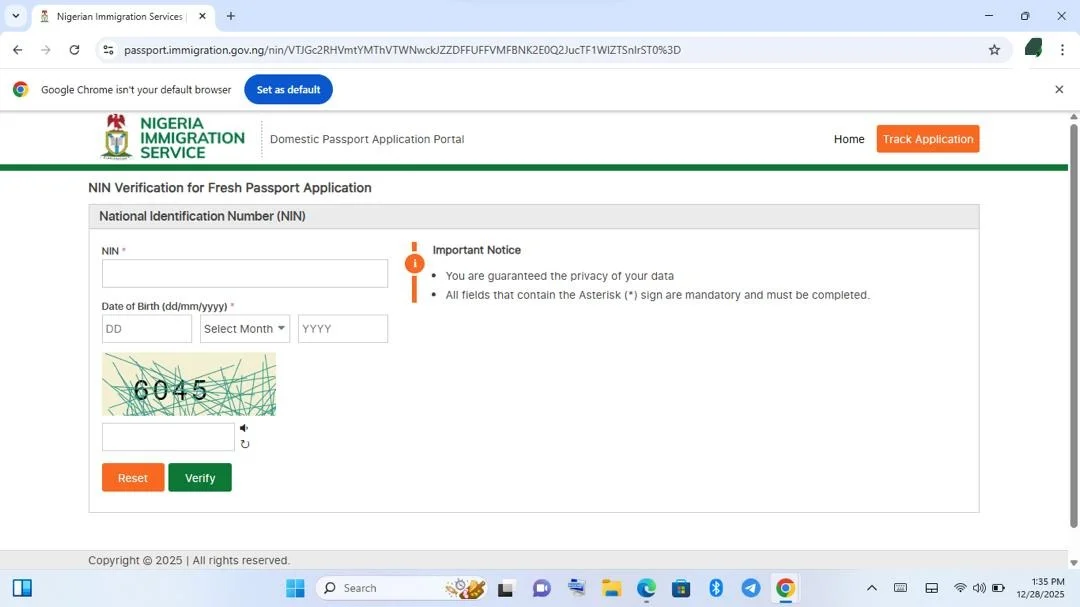The image size is (1080, 607).
Task: Reload the page with the refresh icon
Action: (x=74, y=49)
